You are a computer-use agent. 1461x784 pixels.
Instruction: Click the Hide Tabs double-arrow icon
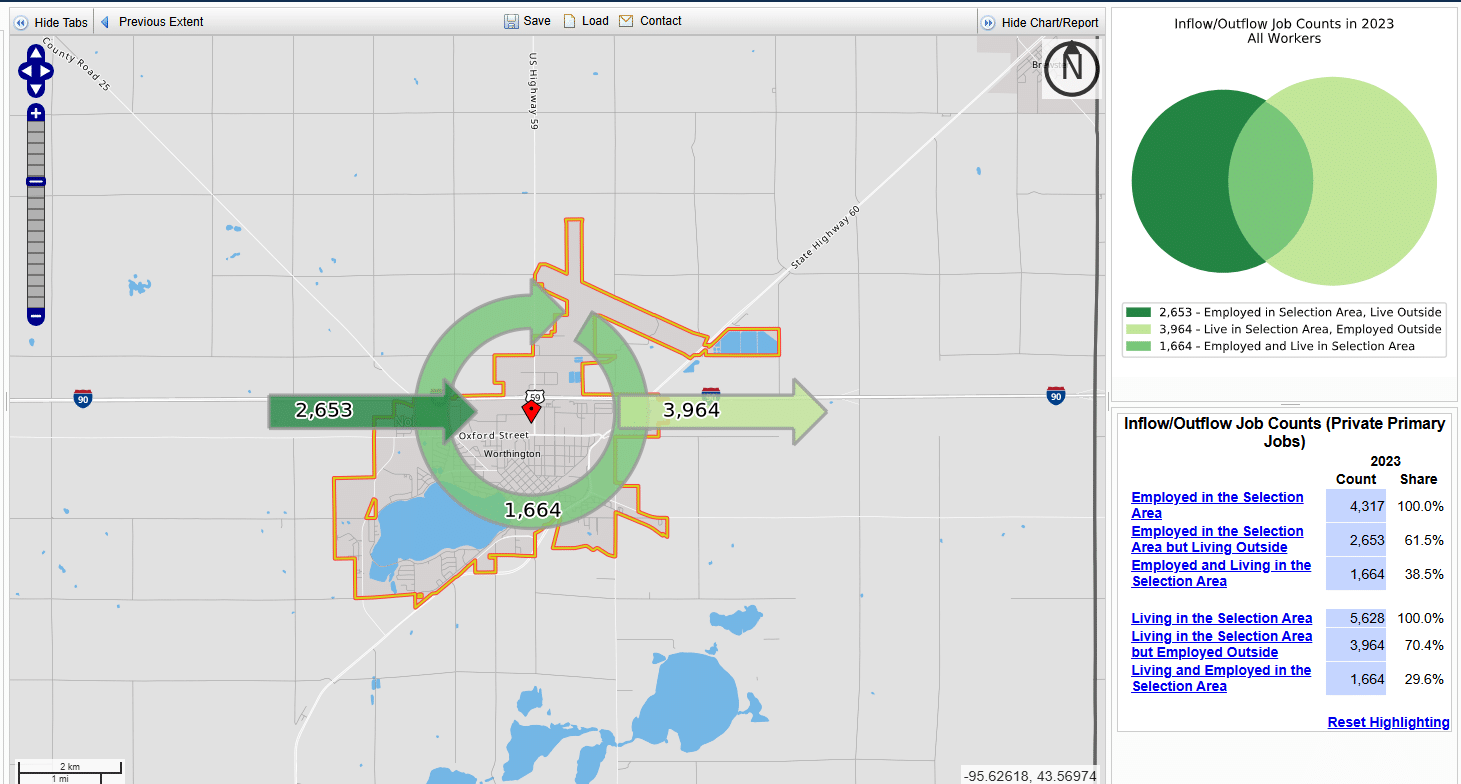point(21,22)
